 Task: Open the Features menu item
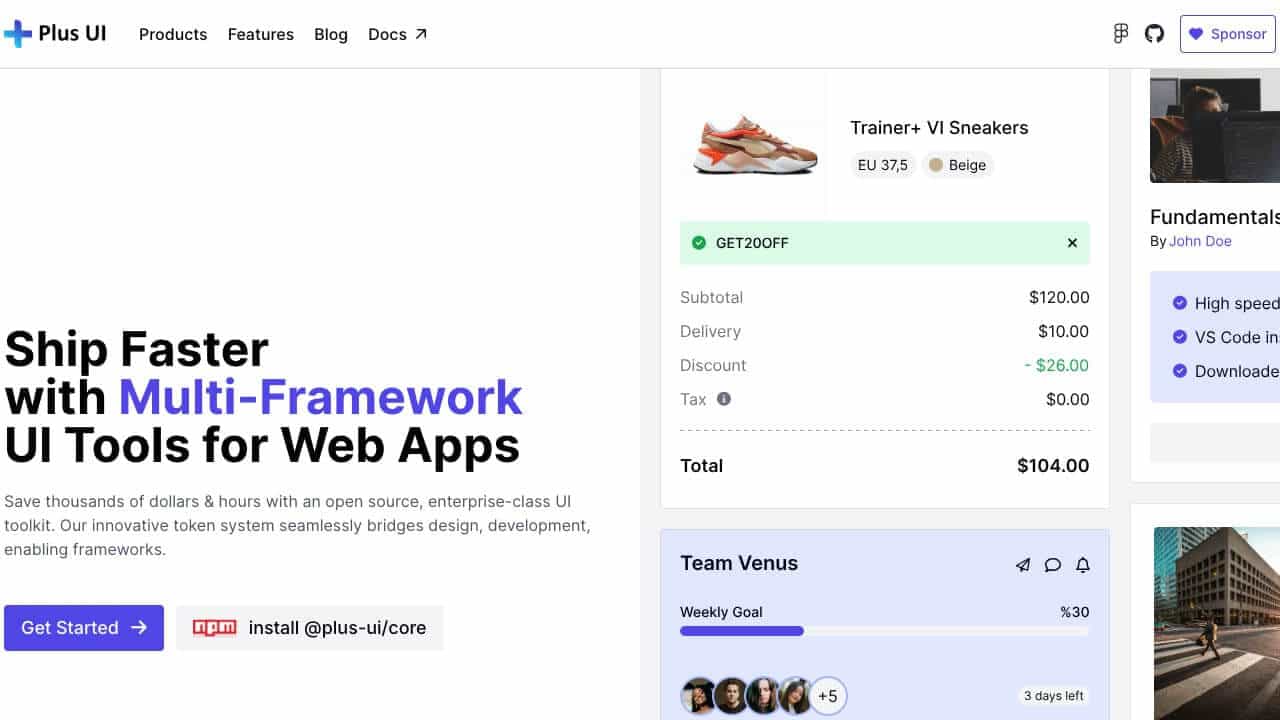[261, 34]
